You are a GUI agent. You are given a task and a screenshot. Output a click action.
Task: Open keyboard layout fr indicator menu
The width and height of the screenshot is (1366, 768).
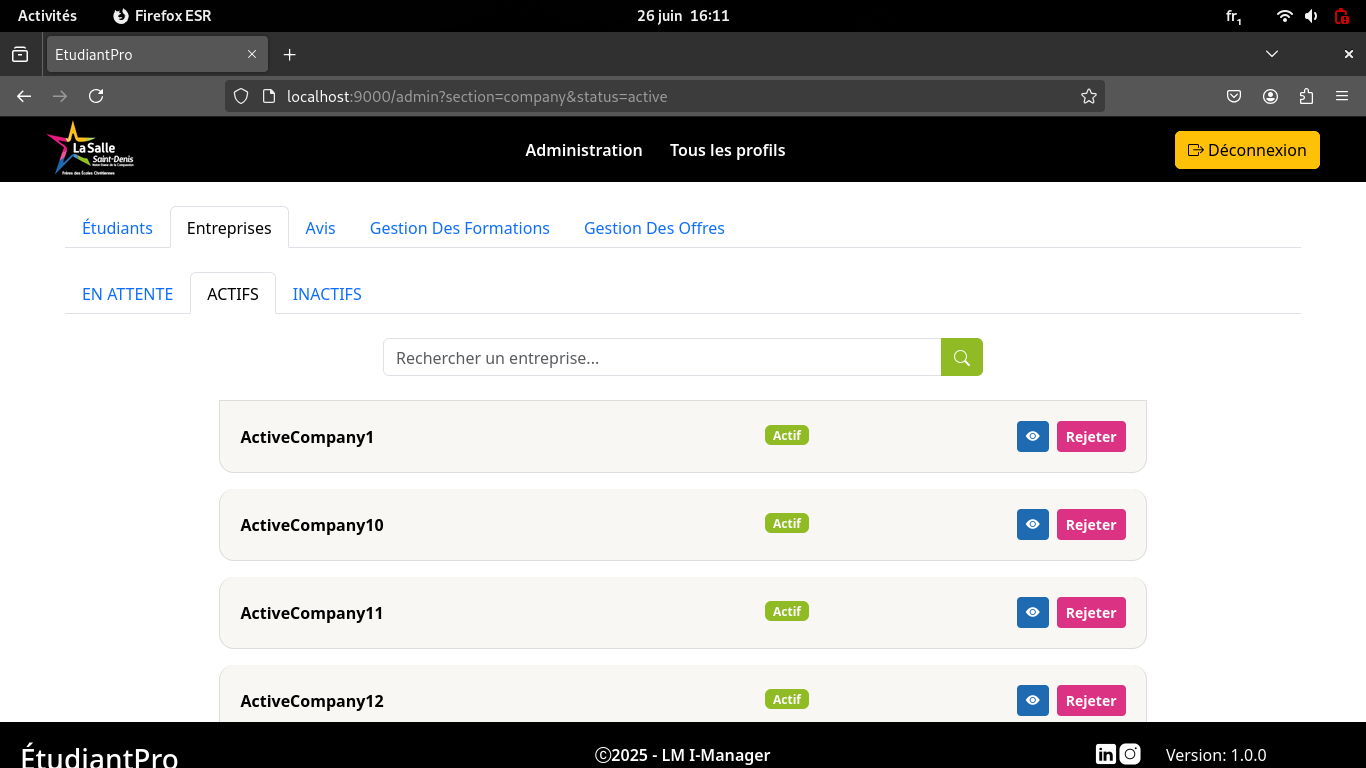pos(1233,16)
